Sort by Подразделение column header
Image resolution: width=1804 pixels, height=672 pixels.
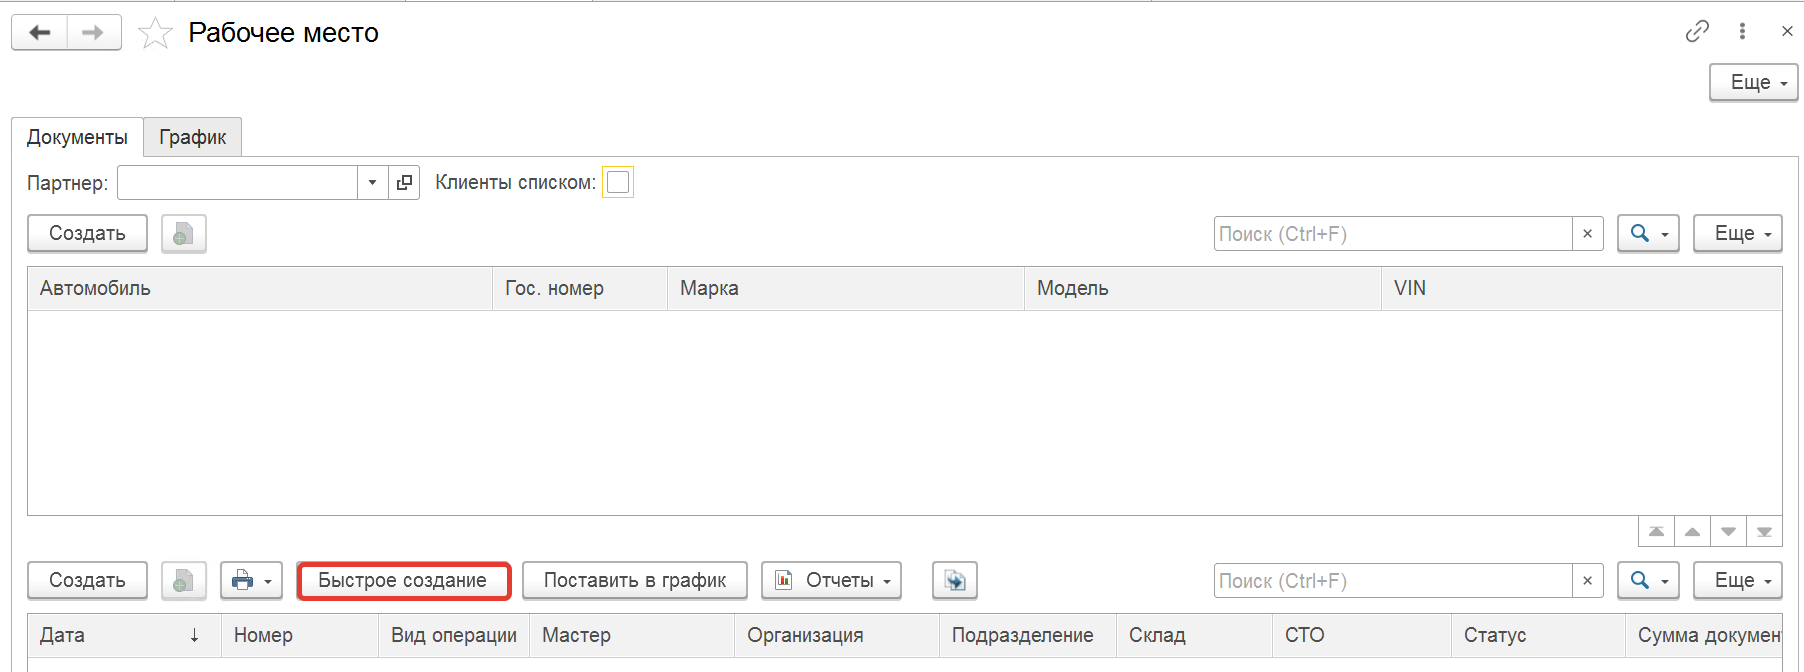(1028, 635)
